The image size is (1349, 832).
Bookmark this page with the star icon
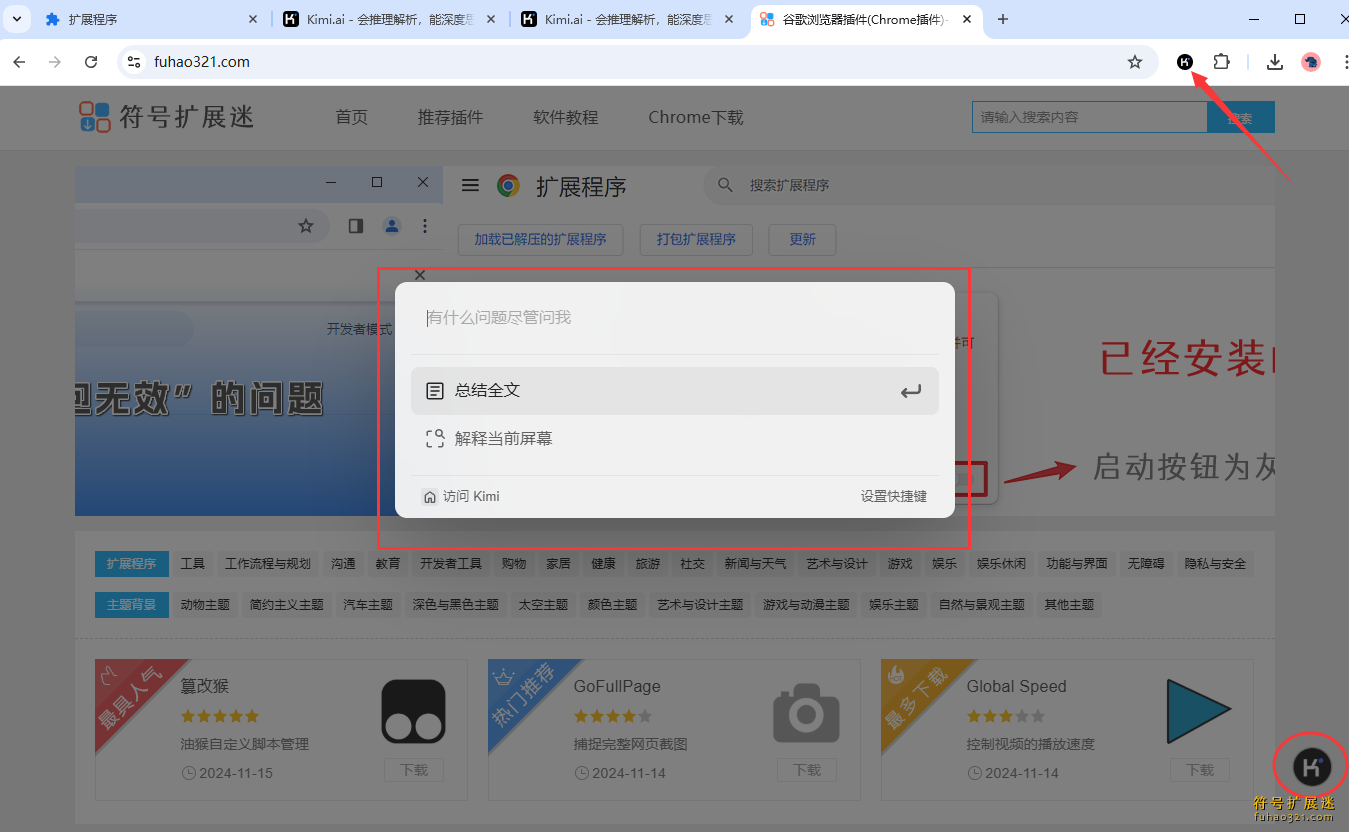pyautogui.click(x=1135, y=62)
